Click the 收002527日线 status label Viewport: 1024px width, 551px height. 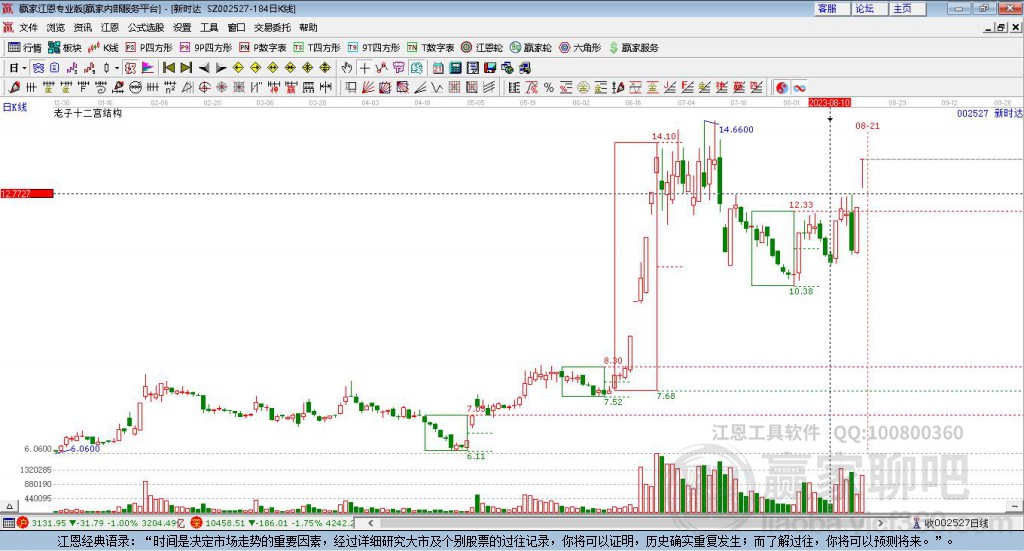[951, 523]
